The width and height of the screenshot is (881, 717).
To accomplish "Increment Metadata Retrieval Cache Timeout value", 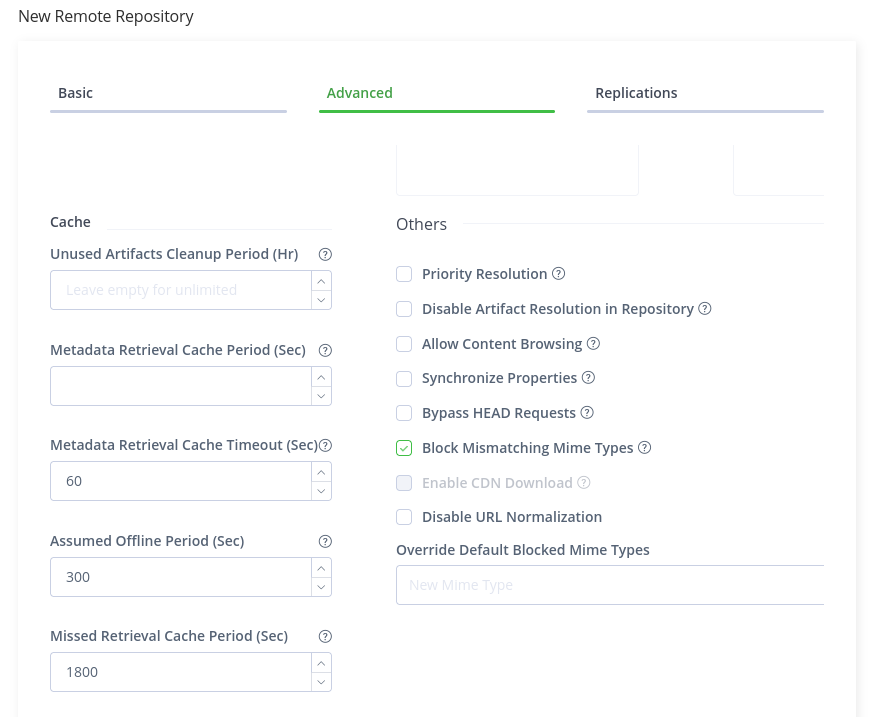I will pyautogui.click(x=320, y=472).
